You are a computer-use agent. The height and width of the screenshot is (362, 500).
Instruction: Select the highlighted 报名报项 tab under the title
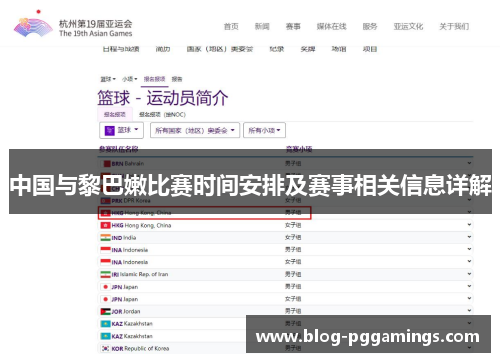click(x=115, y=114)
